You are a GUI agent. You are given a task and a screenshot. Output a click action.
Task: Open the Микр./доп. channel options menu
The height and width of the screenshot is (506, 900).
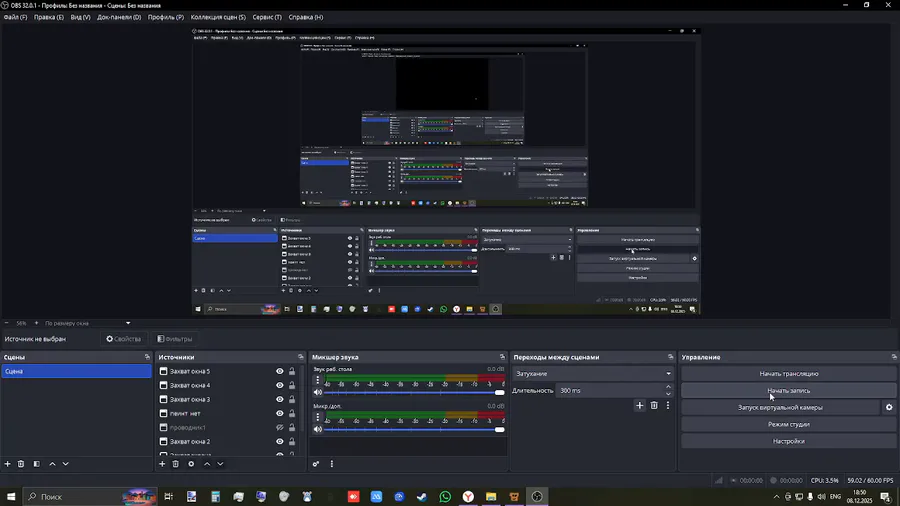coord(318,417)
